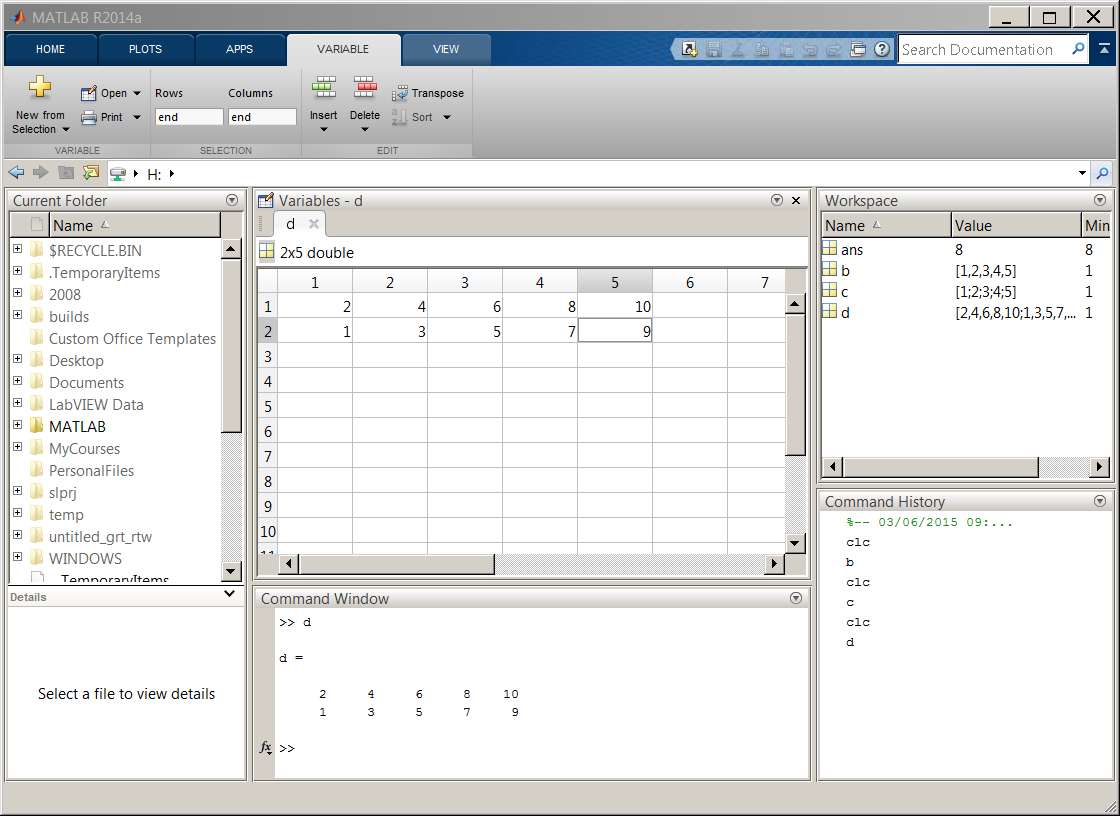The width and height of the screenshot is (1120, 816).
Task: Expand the $RECYCLE.BIN folder node
Action: pos(17,249)
